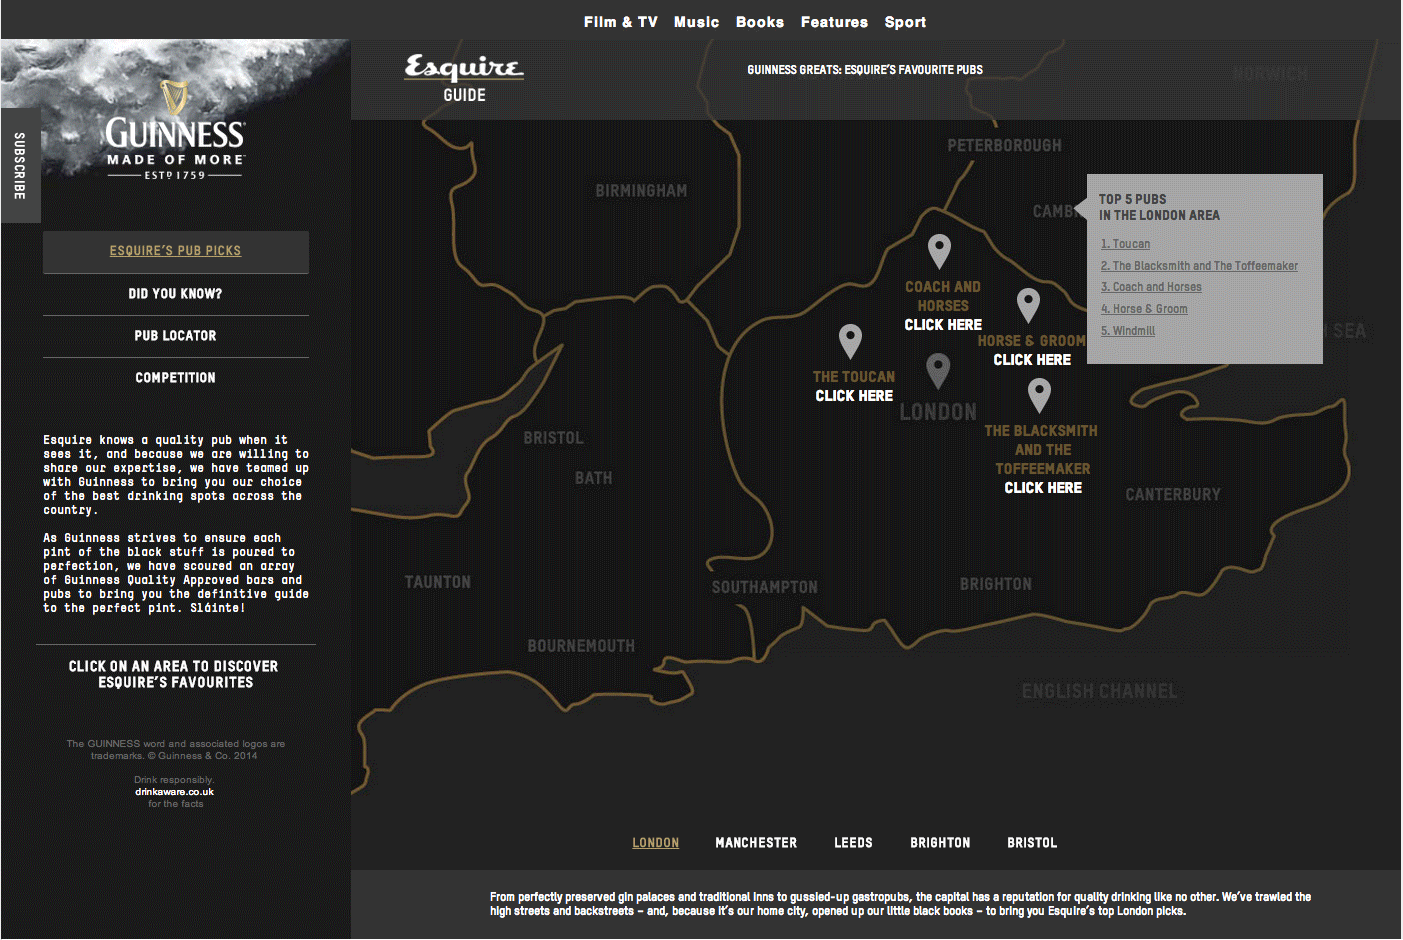Click the Brighton label on the map
1403x940 pixels.
point(995,584)
